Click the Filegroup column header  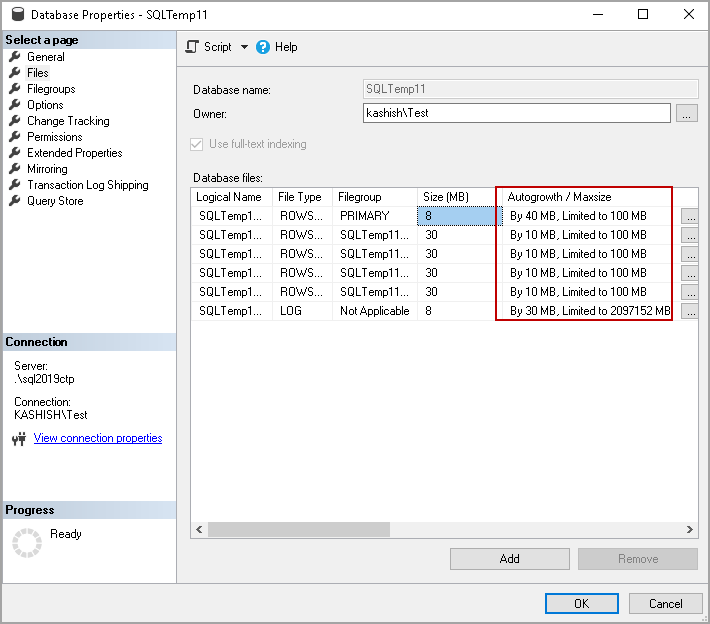pyautogui.click(x=374, y=197)
